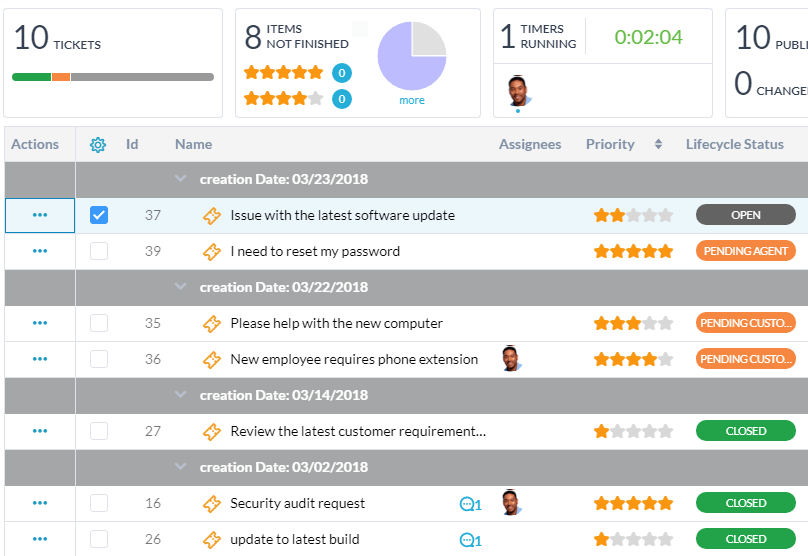Screen dimensions: 808x556
Task: Collapse creation Date 03/23/2018 group
Action: click(180, 179)
